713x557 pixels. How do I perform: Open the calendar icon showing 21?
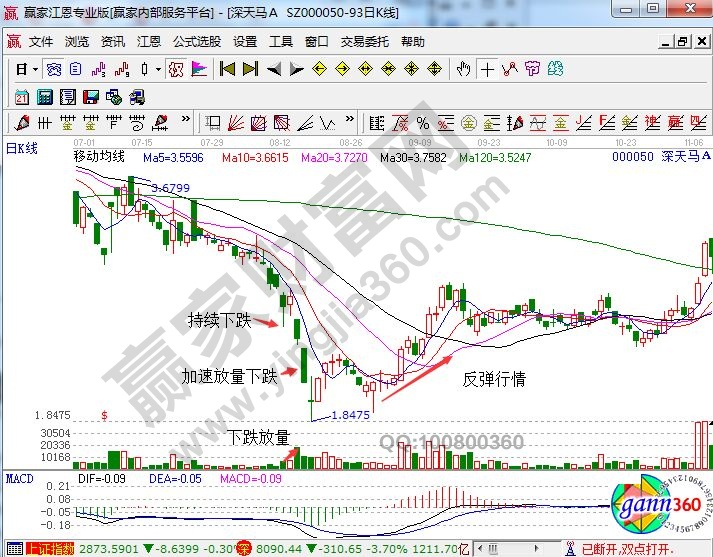22,97
